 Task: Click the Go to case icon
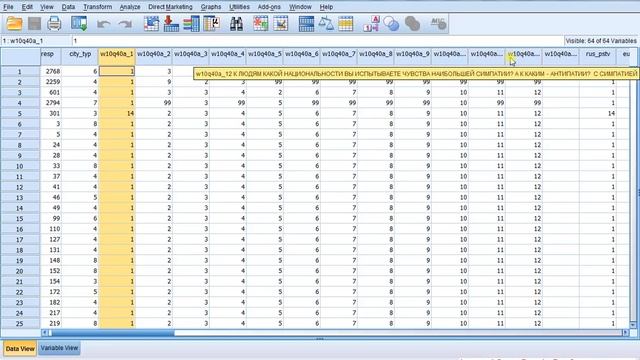(151, 24)
